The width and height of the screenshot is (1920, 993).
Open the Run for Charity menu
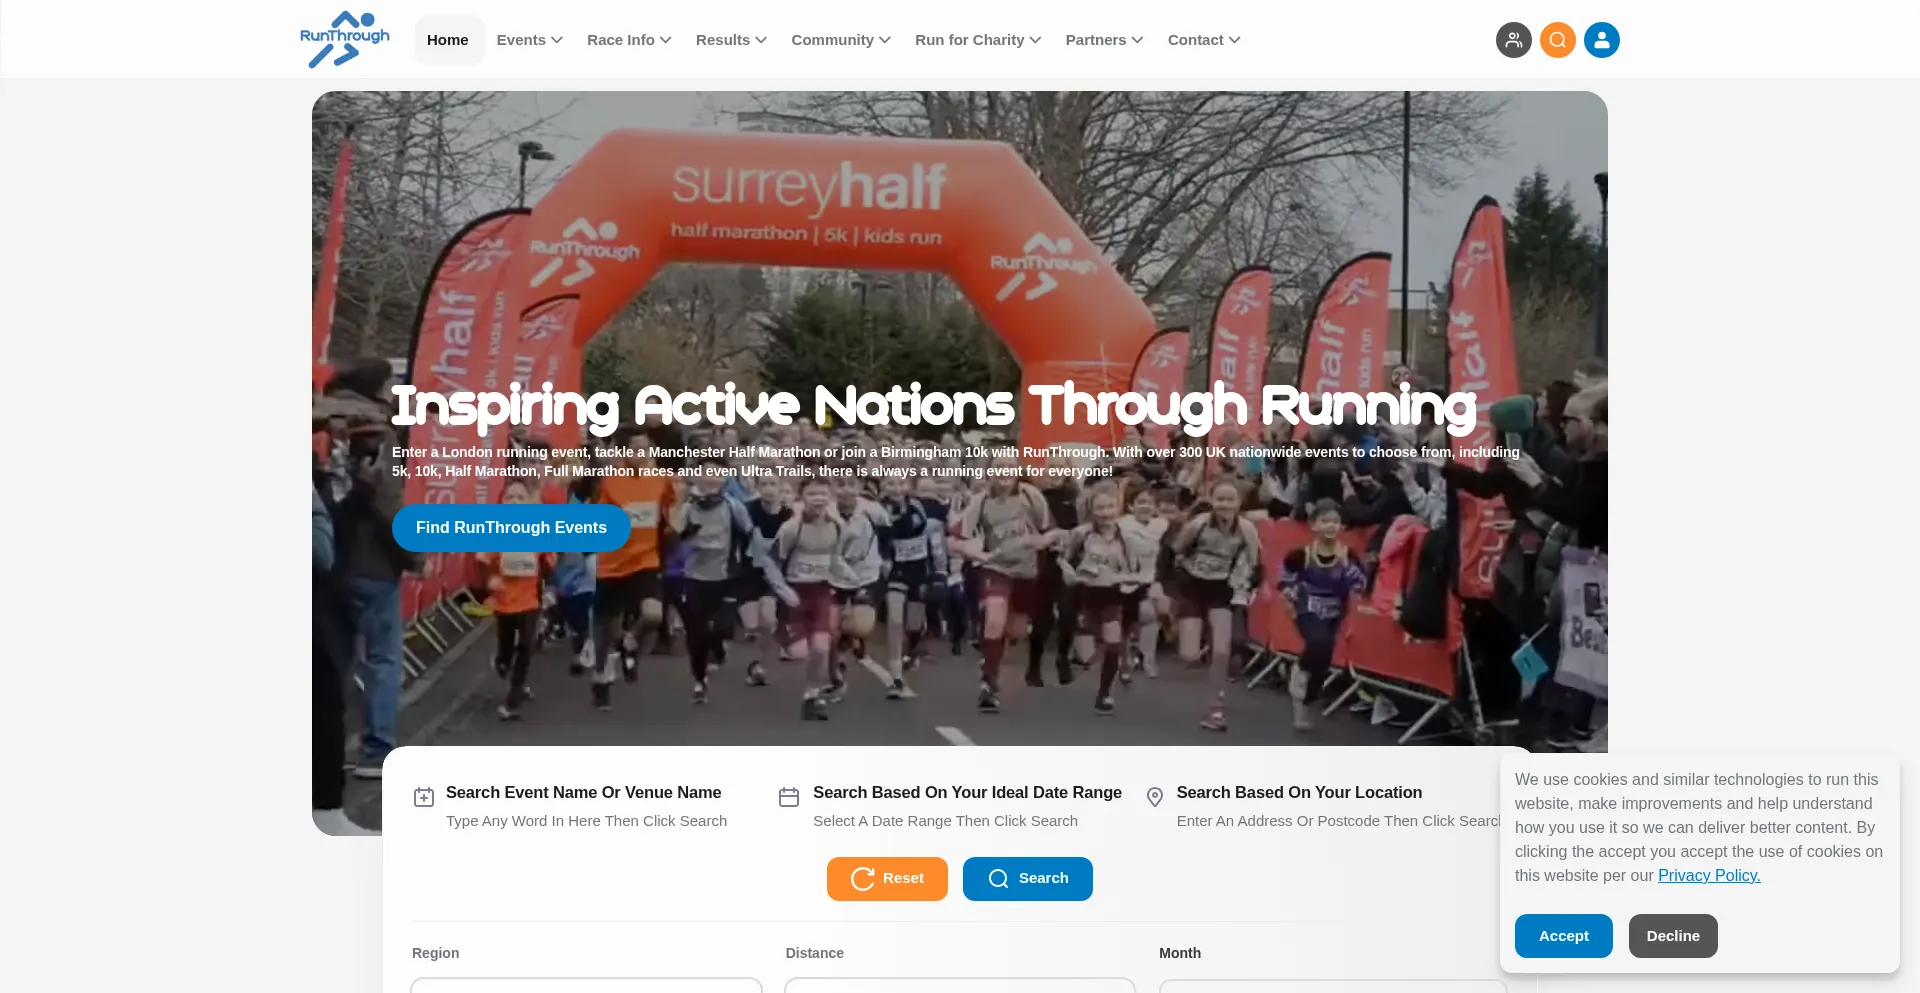point(978,40)
